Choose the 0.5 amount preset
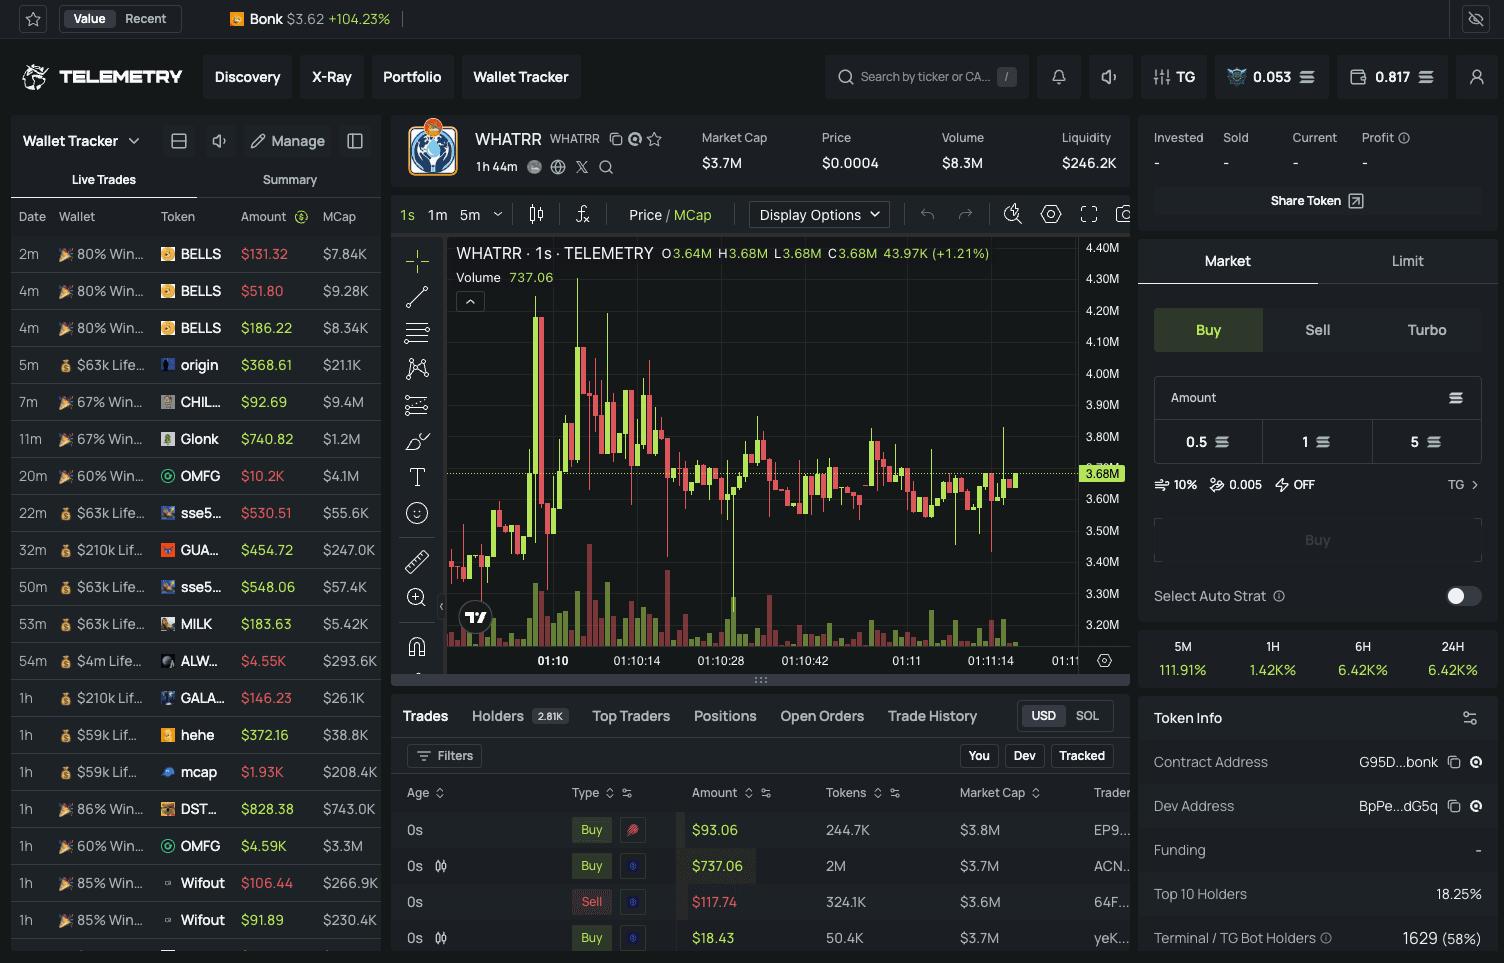The image size is (1504, 963). pos(1208,442)
